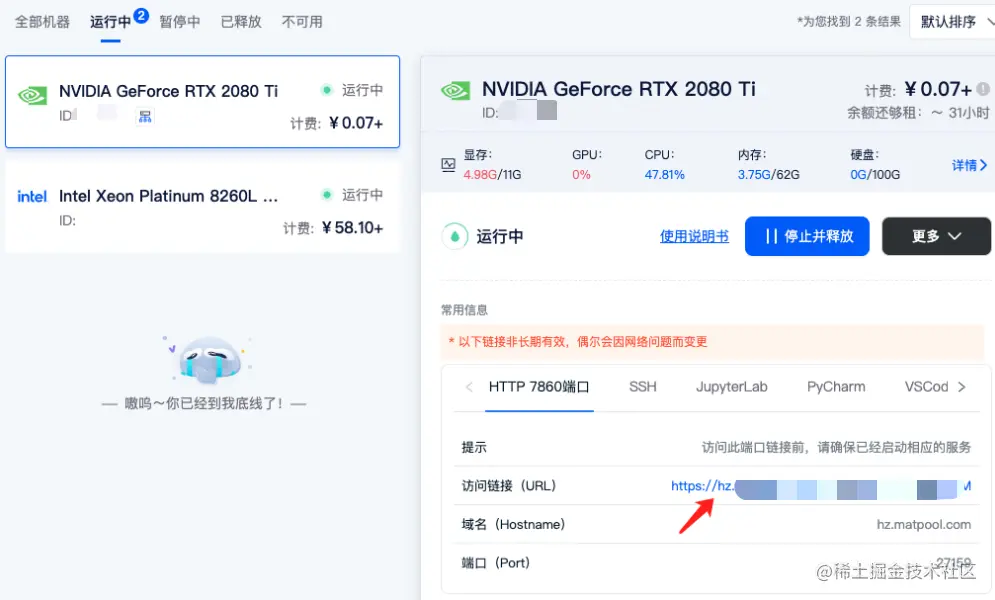Click the 访问此端口链接前 hint text
The width and height of the screenshot is (995, 600).
(836, 447)
